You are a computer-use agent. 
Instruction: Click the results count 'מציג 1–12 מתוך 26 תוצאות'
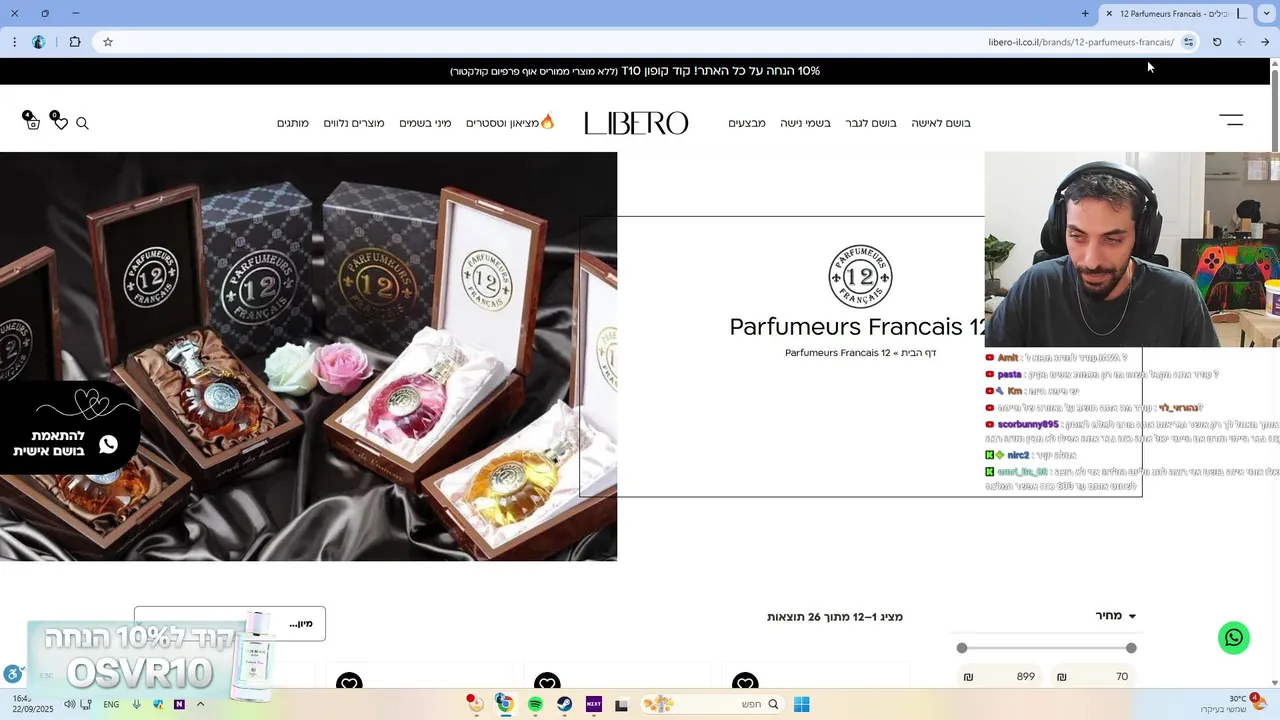click(835, 617)
